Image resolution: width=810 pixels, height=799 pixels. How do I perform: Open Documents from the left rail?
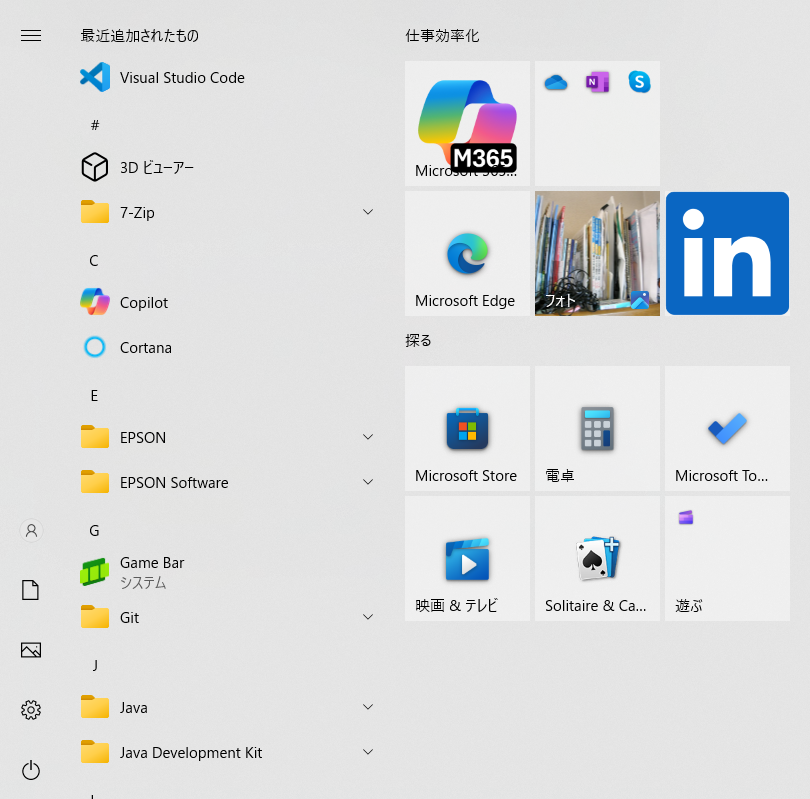tap(30, 590)
